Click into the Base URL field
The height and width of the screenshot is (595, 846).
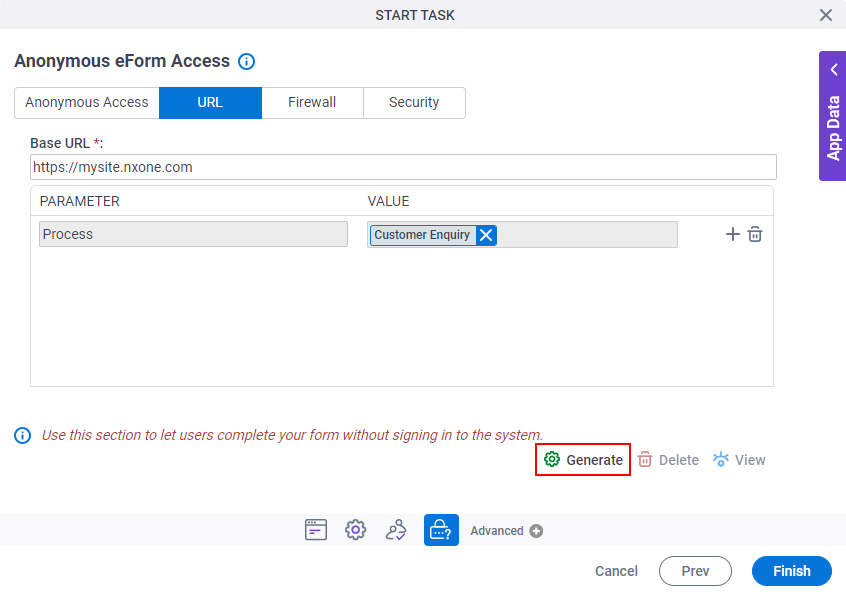(403, 167)
